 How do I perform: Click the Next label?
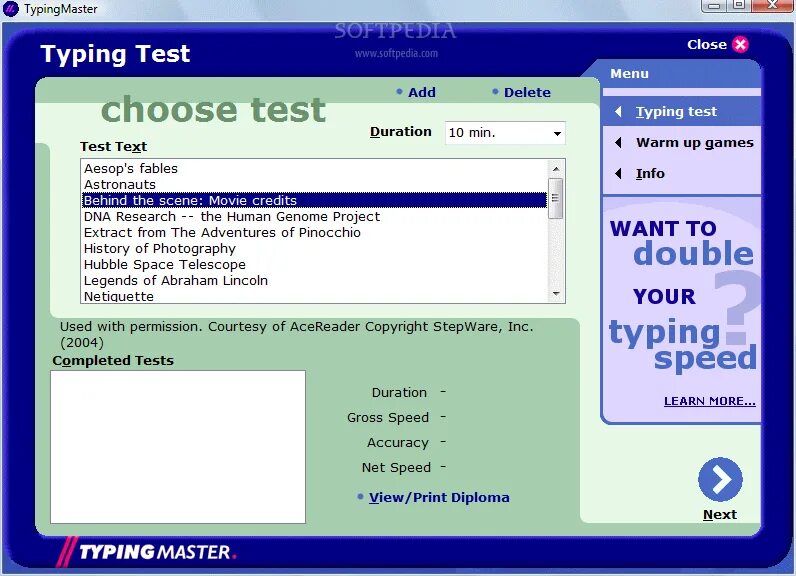pyautogui.click(x=720, y=515)
